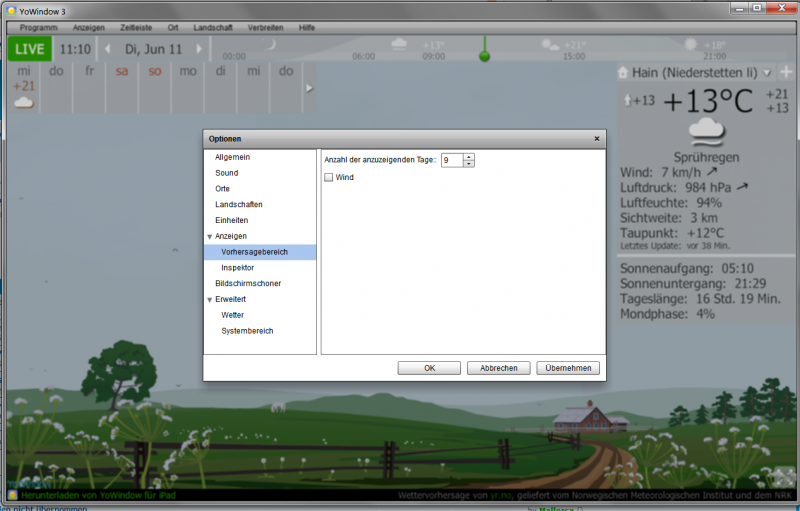Enable the Wind checkbox
Screen dimensions: 800x511
pos(329,177)
